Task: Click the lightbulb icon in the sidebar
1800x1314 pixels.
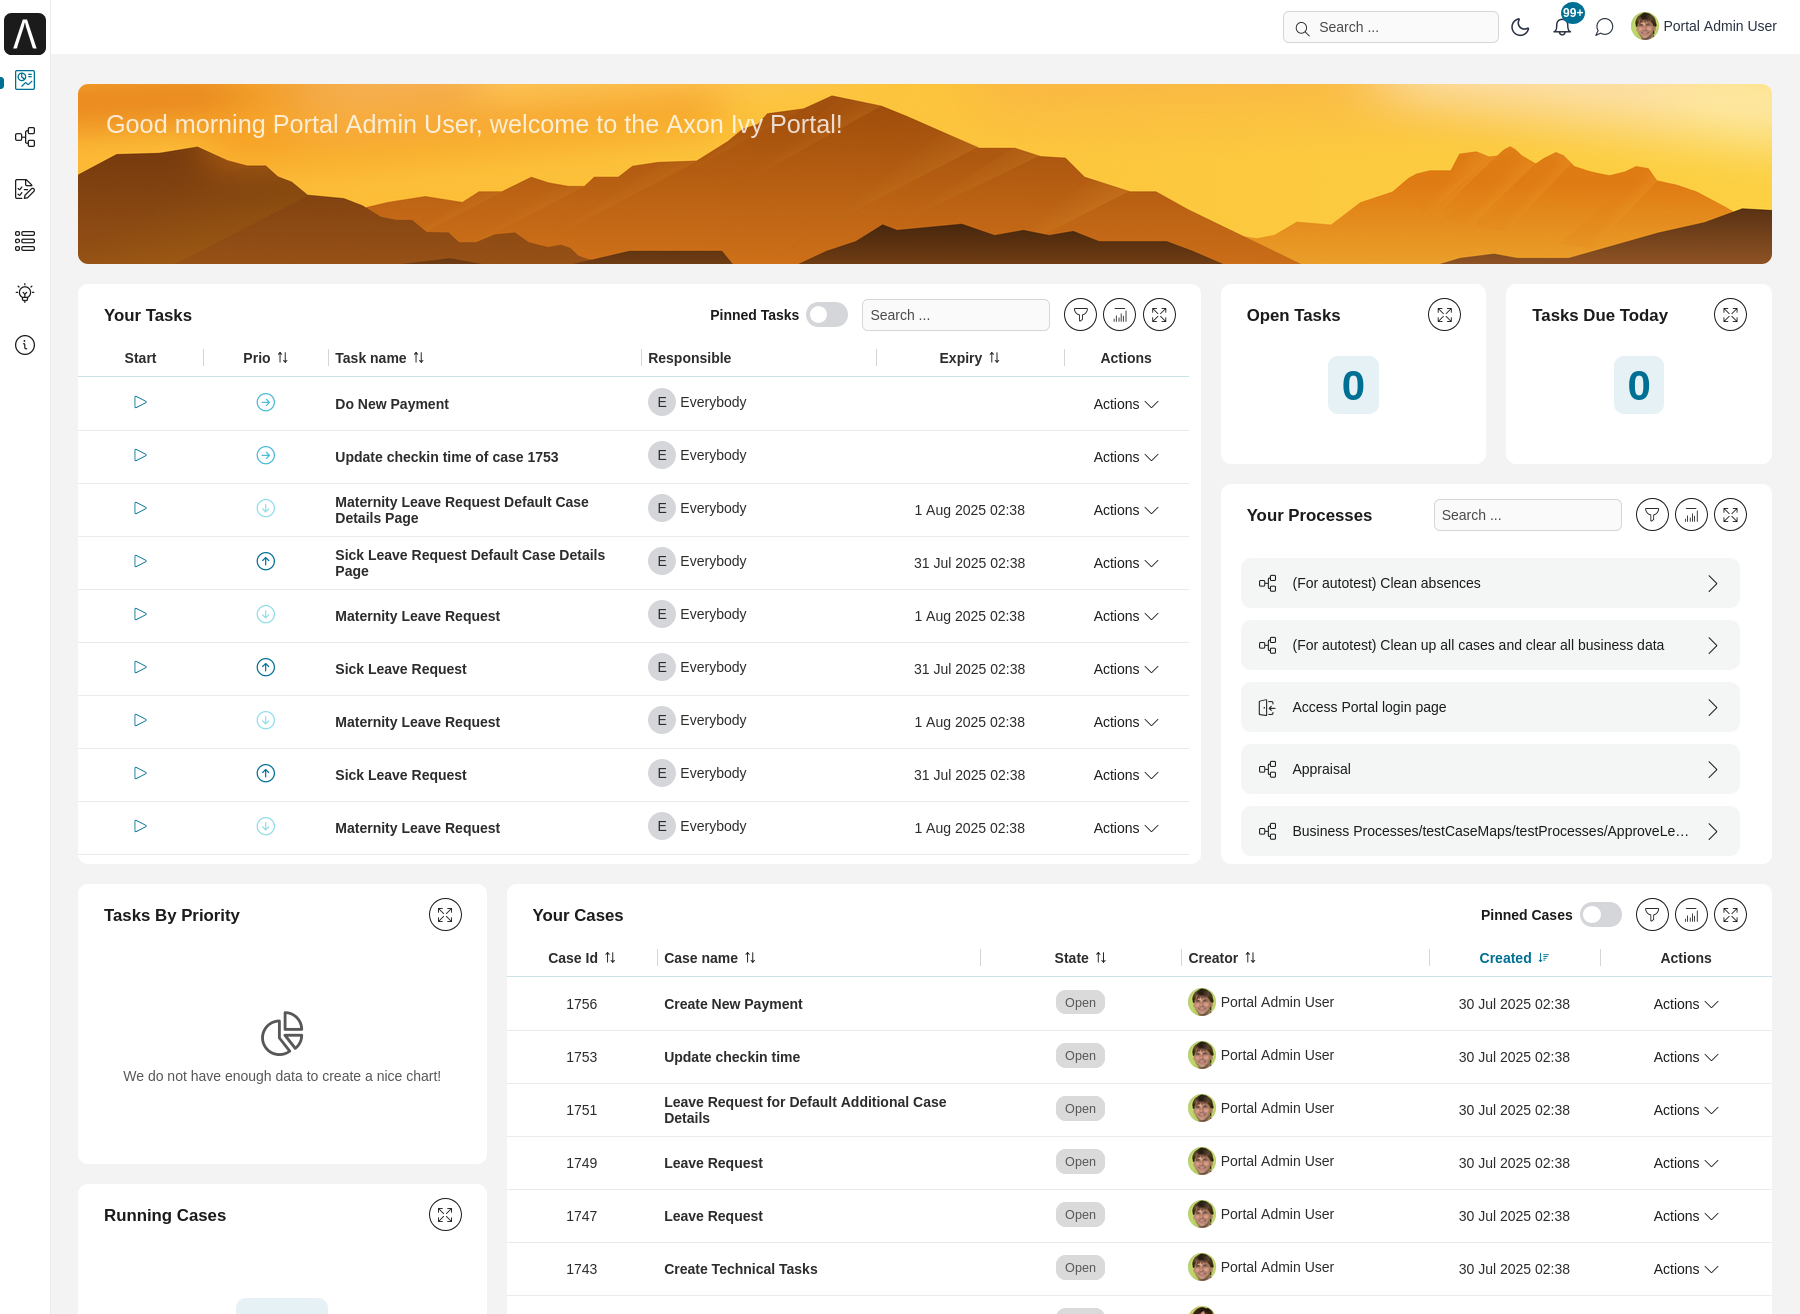Action: (25, 293)
